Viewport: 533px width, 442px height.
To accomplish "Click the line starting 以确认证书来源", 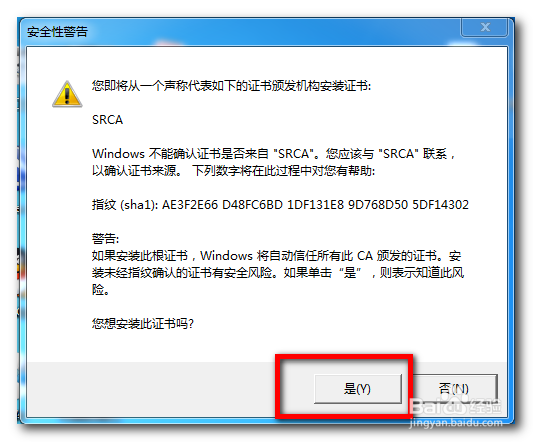I will tap(233, 171).
